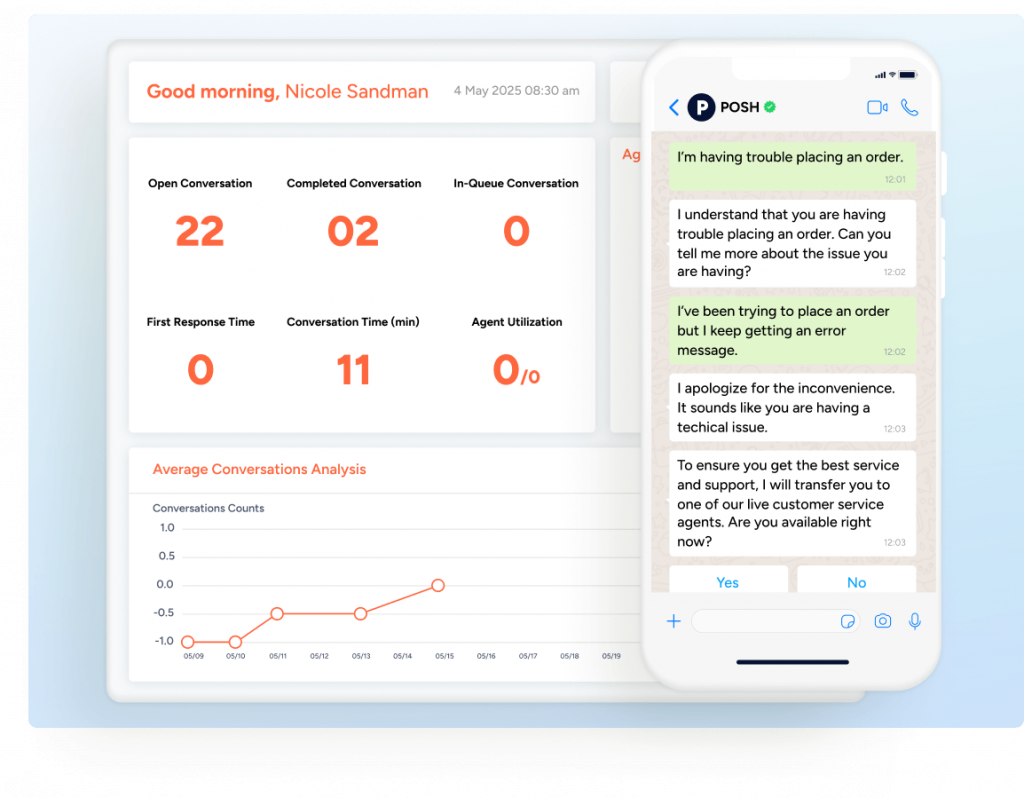Select the data point at 05/15 on the chart
1024x798 pixels.
(x=438, y=585)
